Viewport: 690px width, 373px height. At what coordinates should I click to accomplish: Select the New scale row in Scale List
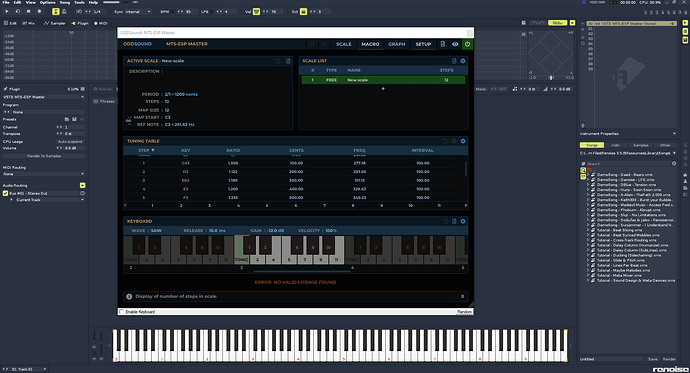(383, 80)
